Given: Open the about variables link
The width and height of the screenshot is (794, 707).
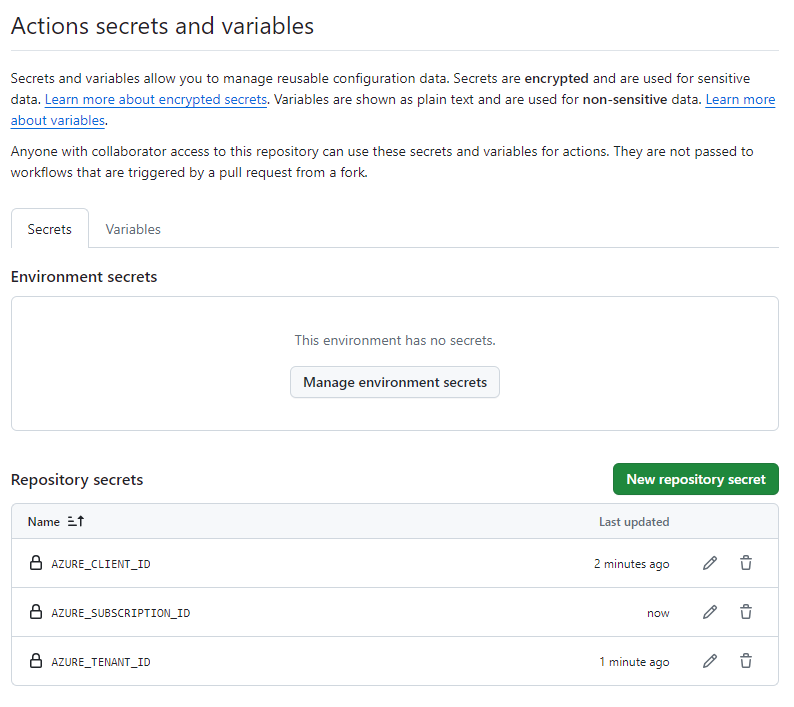Looking at the screenshot, I should (x=58, y=121).
